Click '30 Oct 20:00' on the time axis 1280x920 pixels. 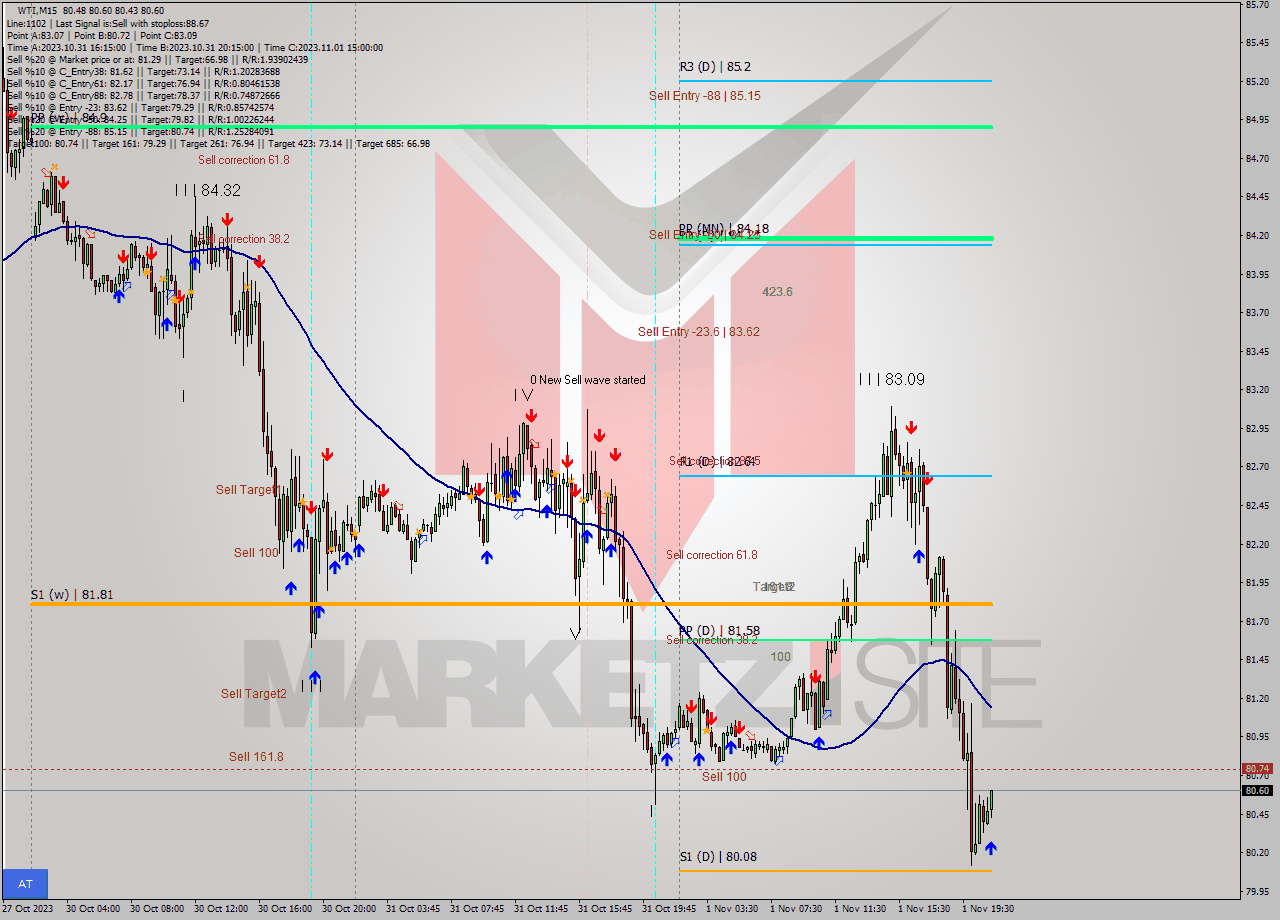tap(349, 909)
